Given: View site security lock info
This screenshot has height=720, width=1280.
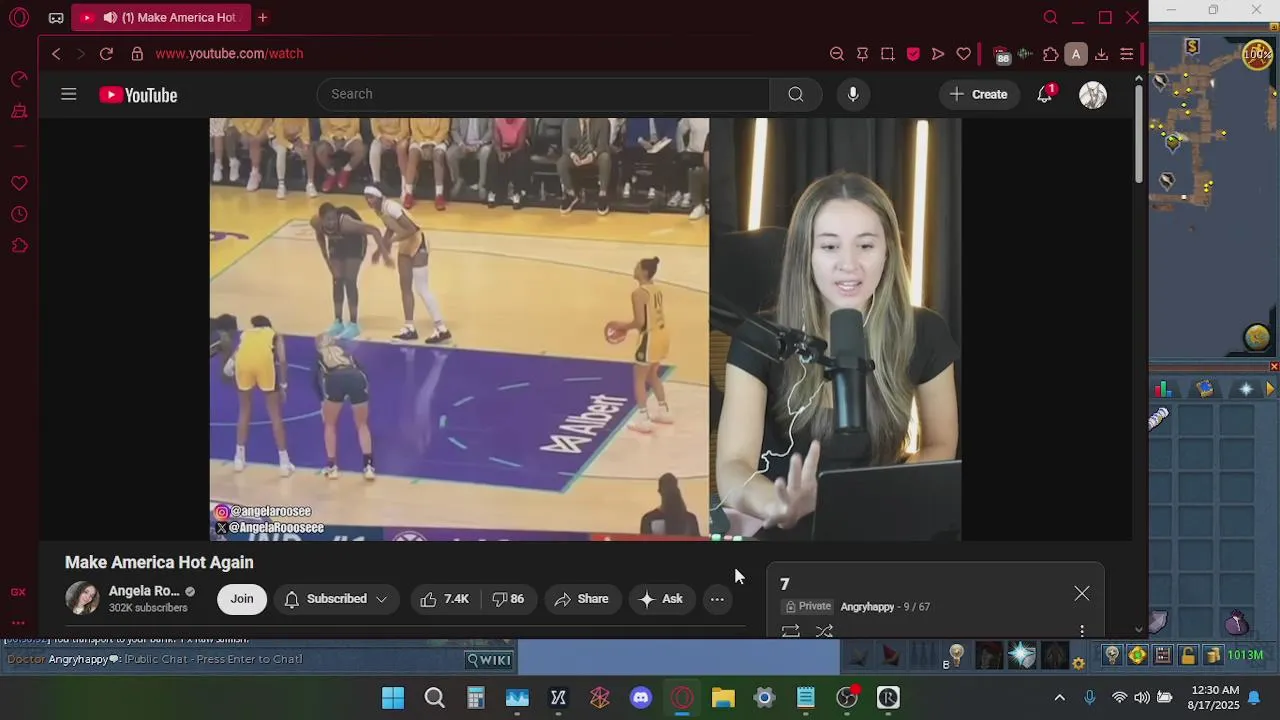Looking at the screenshot, I should (137, 54).
